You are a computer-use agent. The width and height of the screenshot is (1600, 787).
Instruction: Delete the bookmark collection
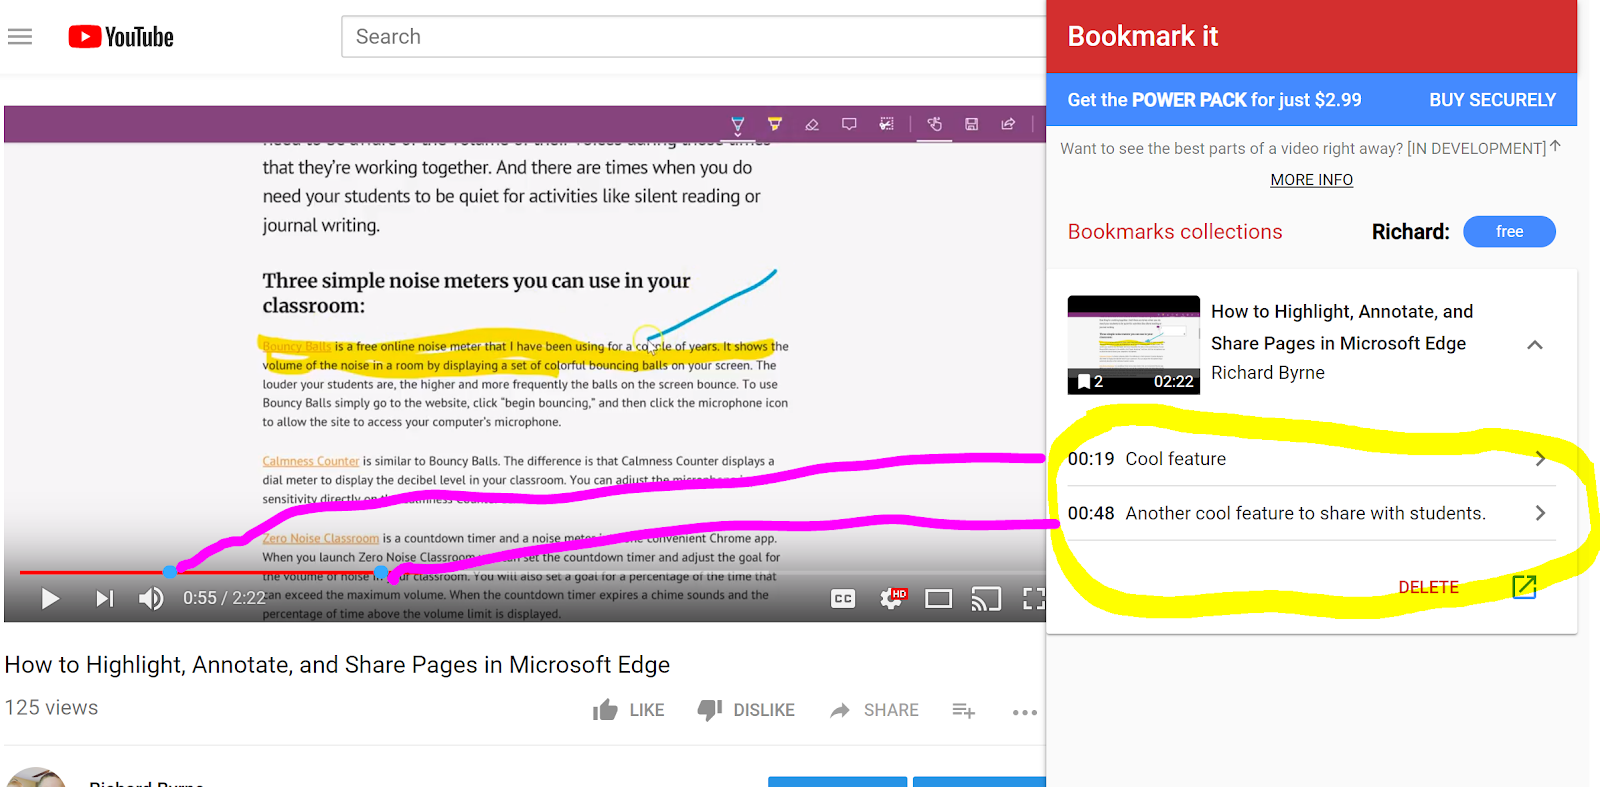pos(1428,587)
